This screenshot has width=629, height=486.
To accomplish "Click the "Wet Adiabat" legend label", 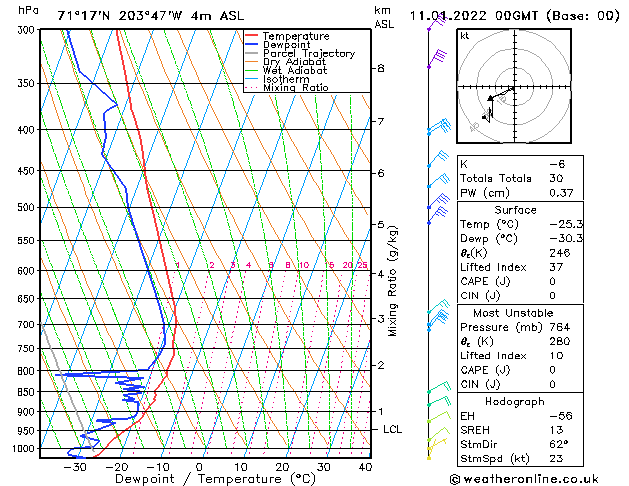I will (x=295, y=70).
